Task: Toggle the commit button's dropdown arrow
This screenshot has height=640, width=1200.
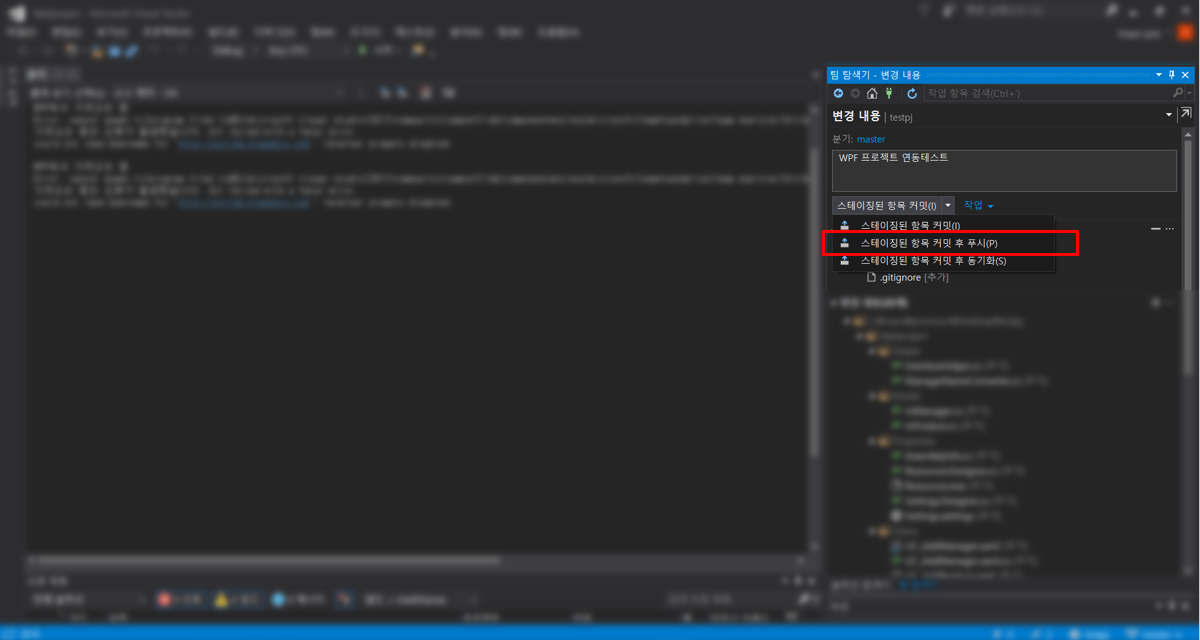Action: [948, 205]
